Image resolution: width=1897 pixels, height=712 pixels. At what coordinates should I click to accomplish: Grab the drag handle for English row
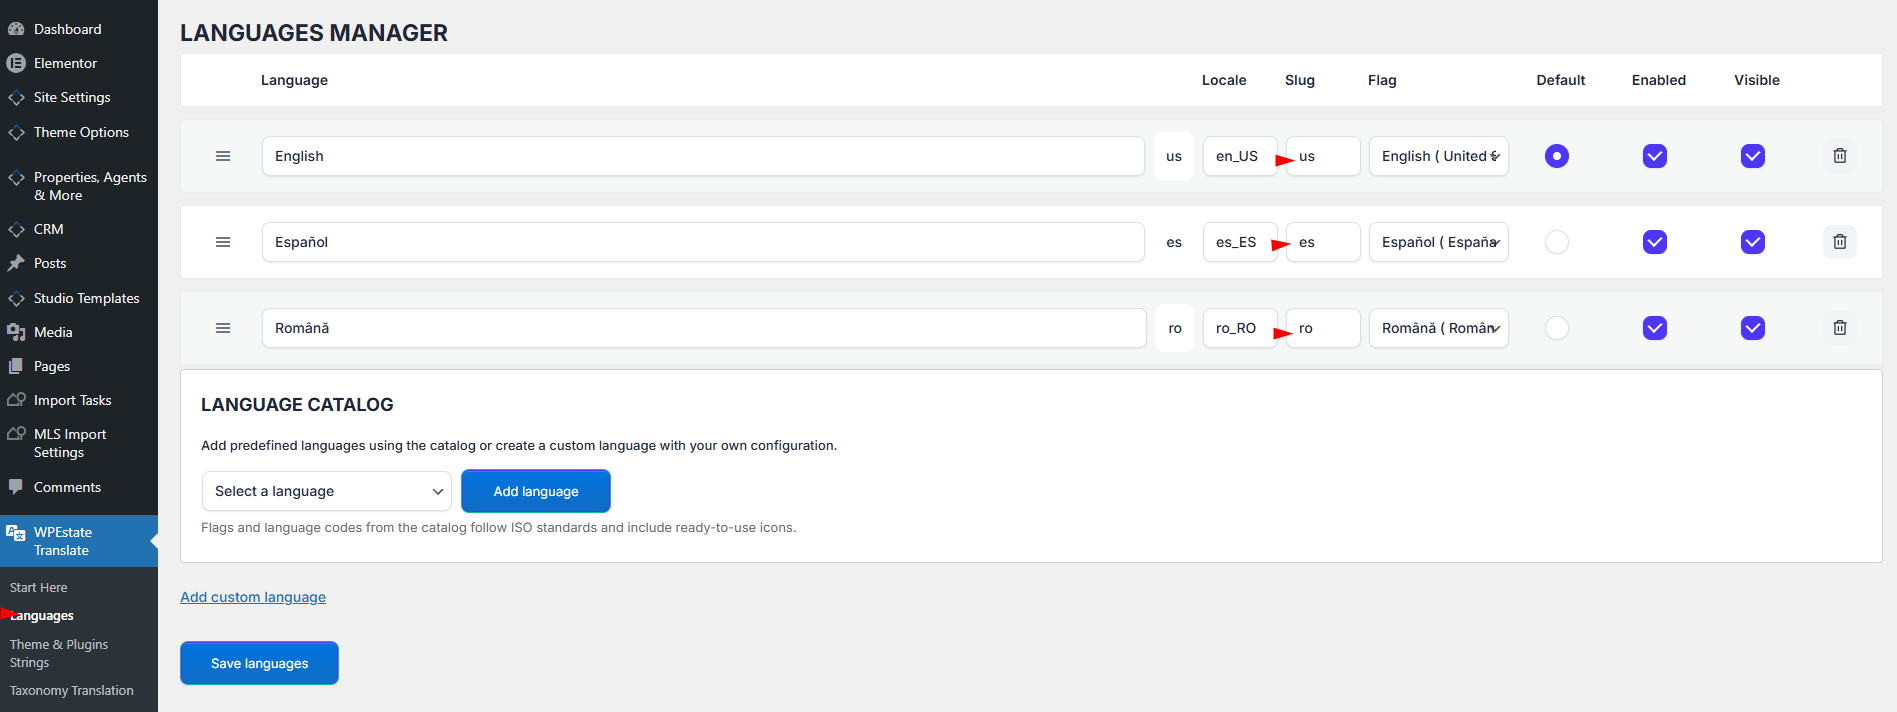point(223,156)
